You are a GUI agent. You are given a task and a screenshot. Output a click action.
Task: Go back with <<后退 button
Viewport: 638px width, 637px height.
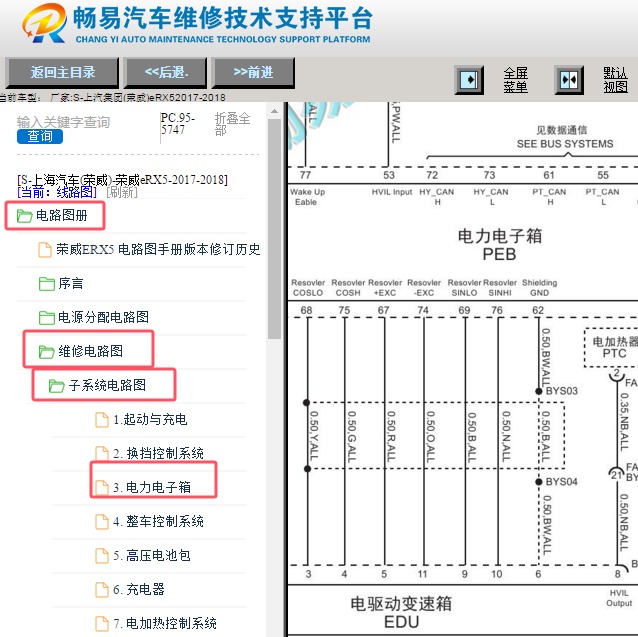pyautogui.click(x=166, y=73)
